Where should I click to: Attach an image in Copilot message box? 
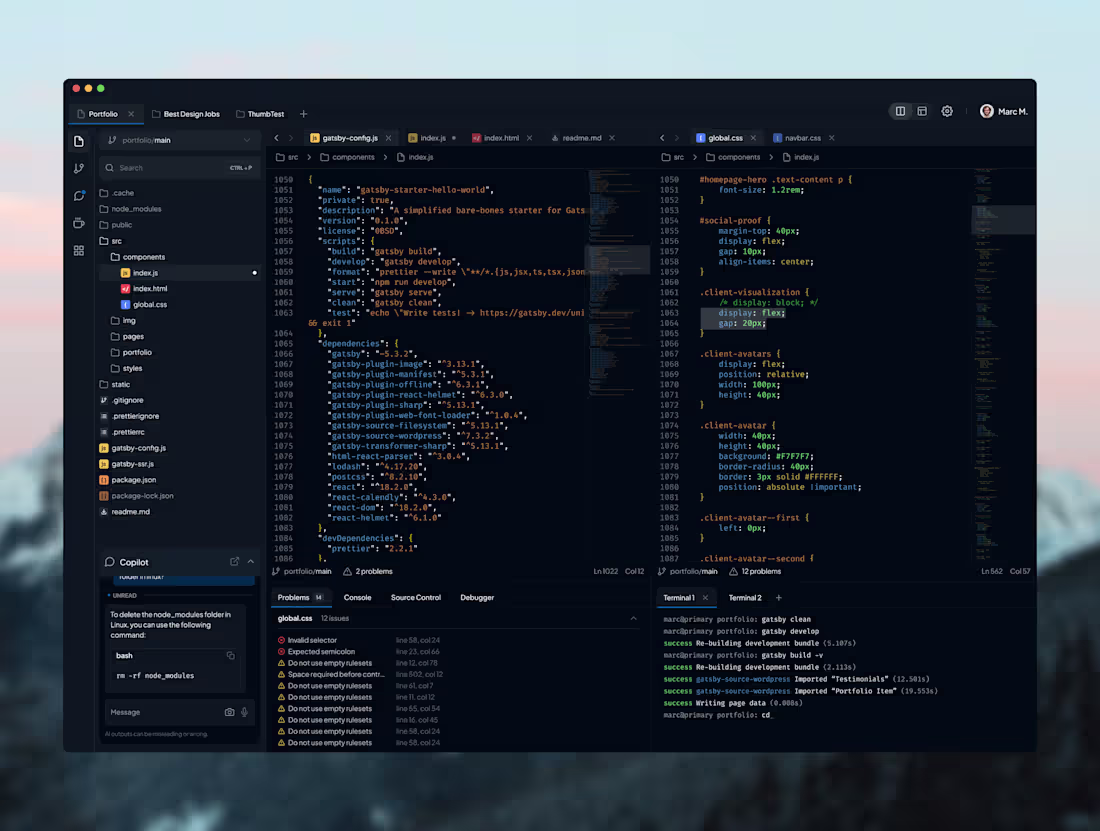coord(230,712)
